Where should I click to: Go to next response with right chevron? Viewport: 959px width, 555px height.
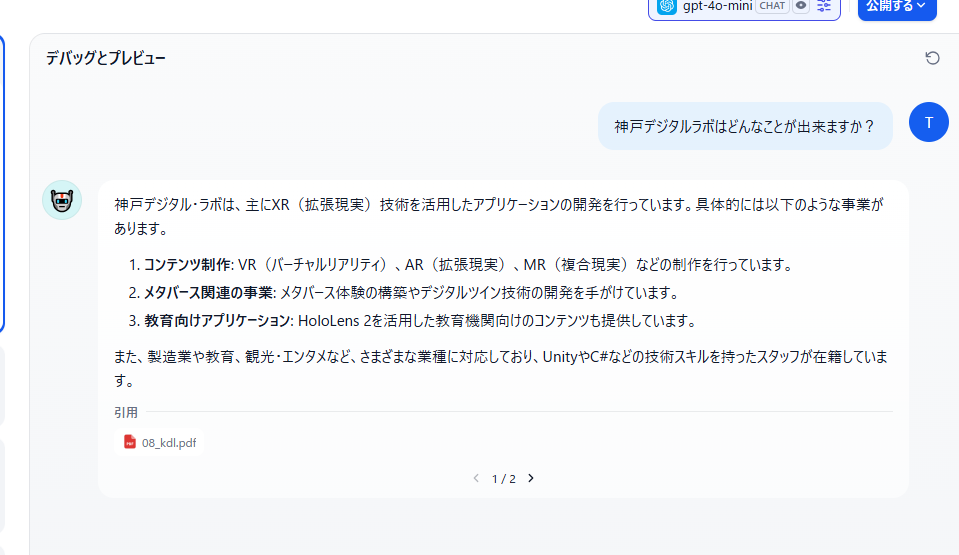pos(531,478)
